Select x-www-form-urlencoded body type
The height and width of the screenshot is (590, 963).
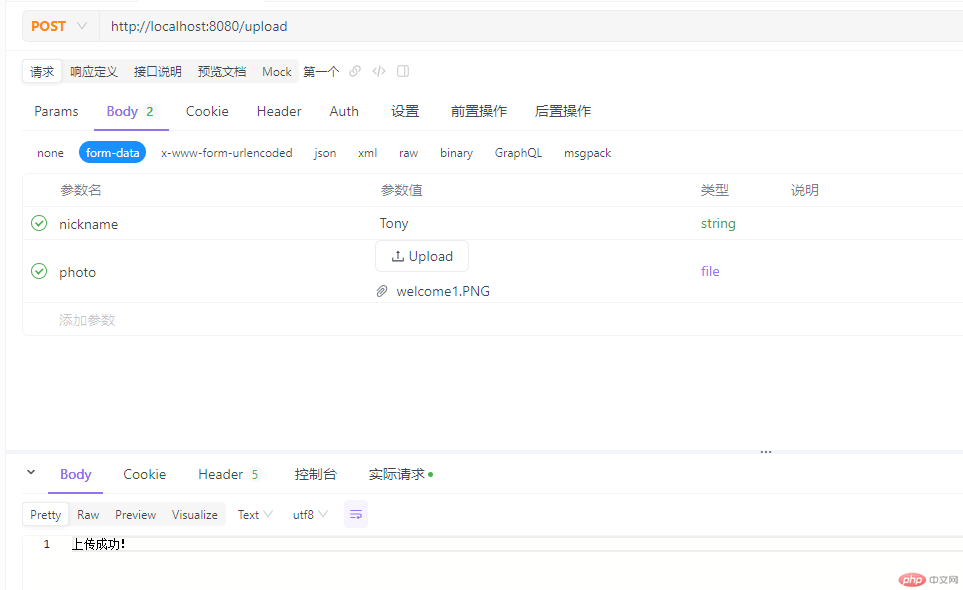227,153
